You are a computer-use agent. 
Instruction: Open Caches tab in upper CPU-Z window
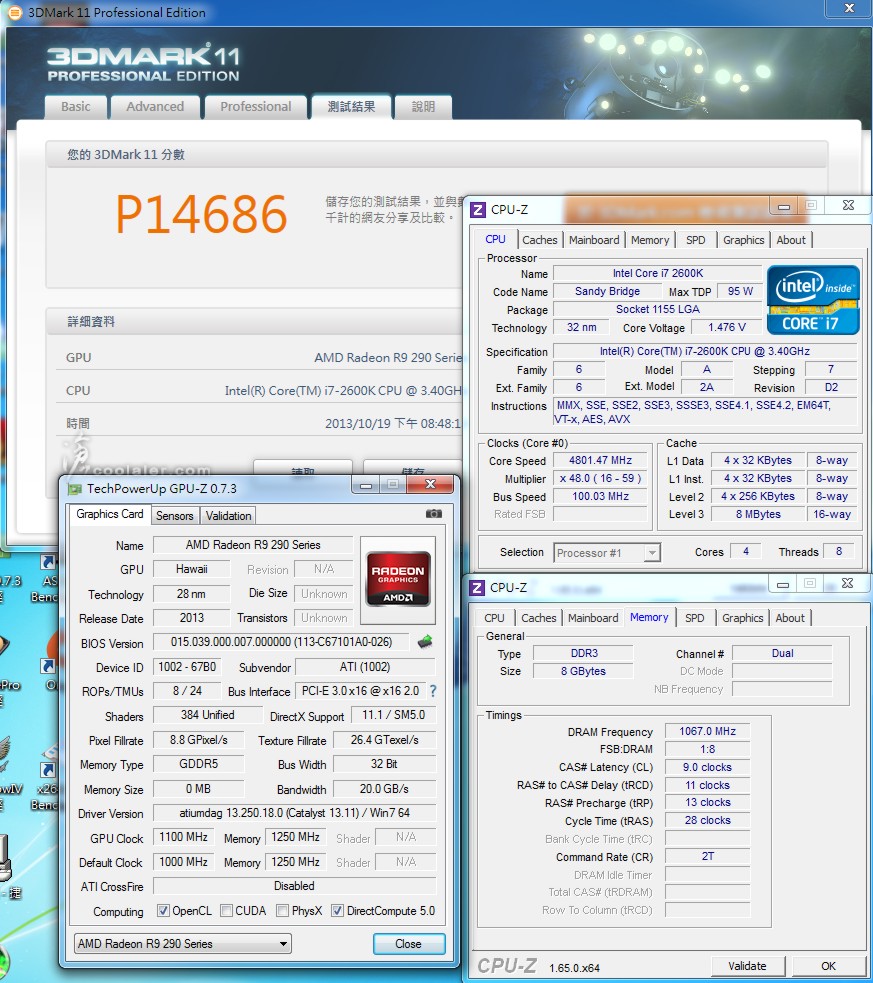540,240
